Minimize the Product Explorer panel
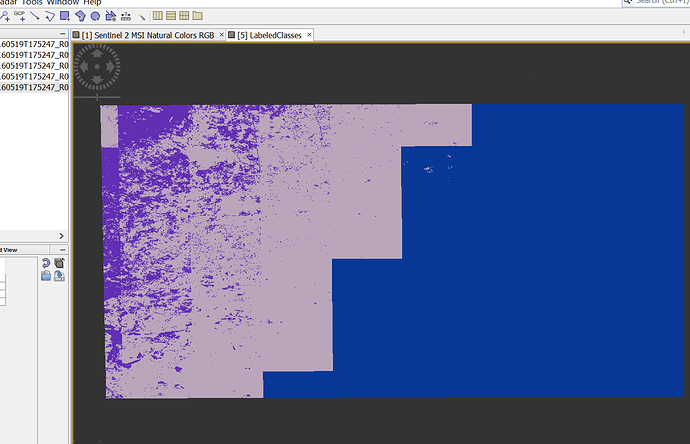The height and width of the screenshot is (444, 690). pos(62,33)
